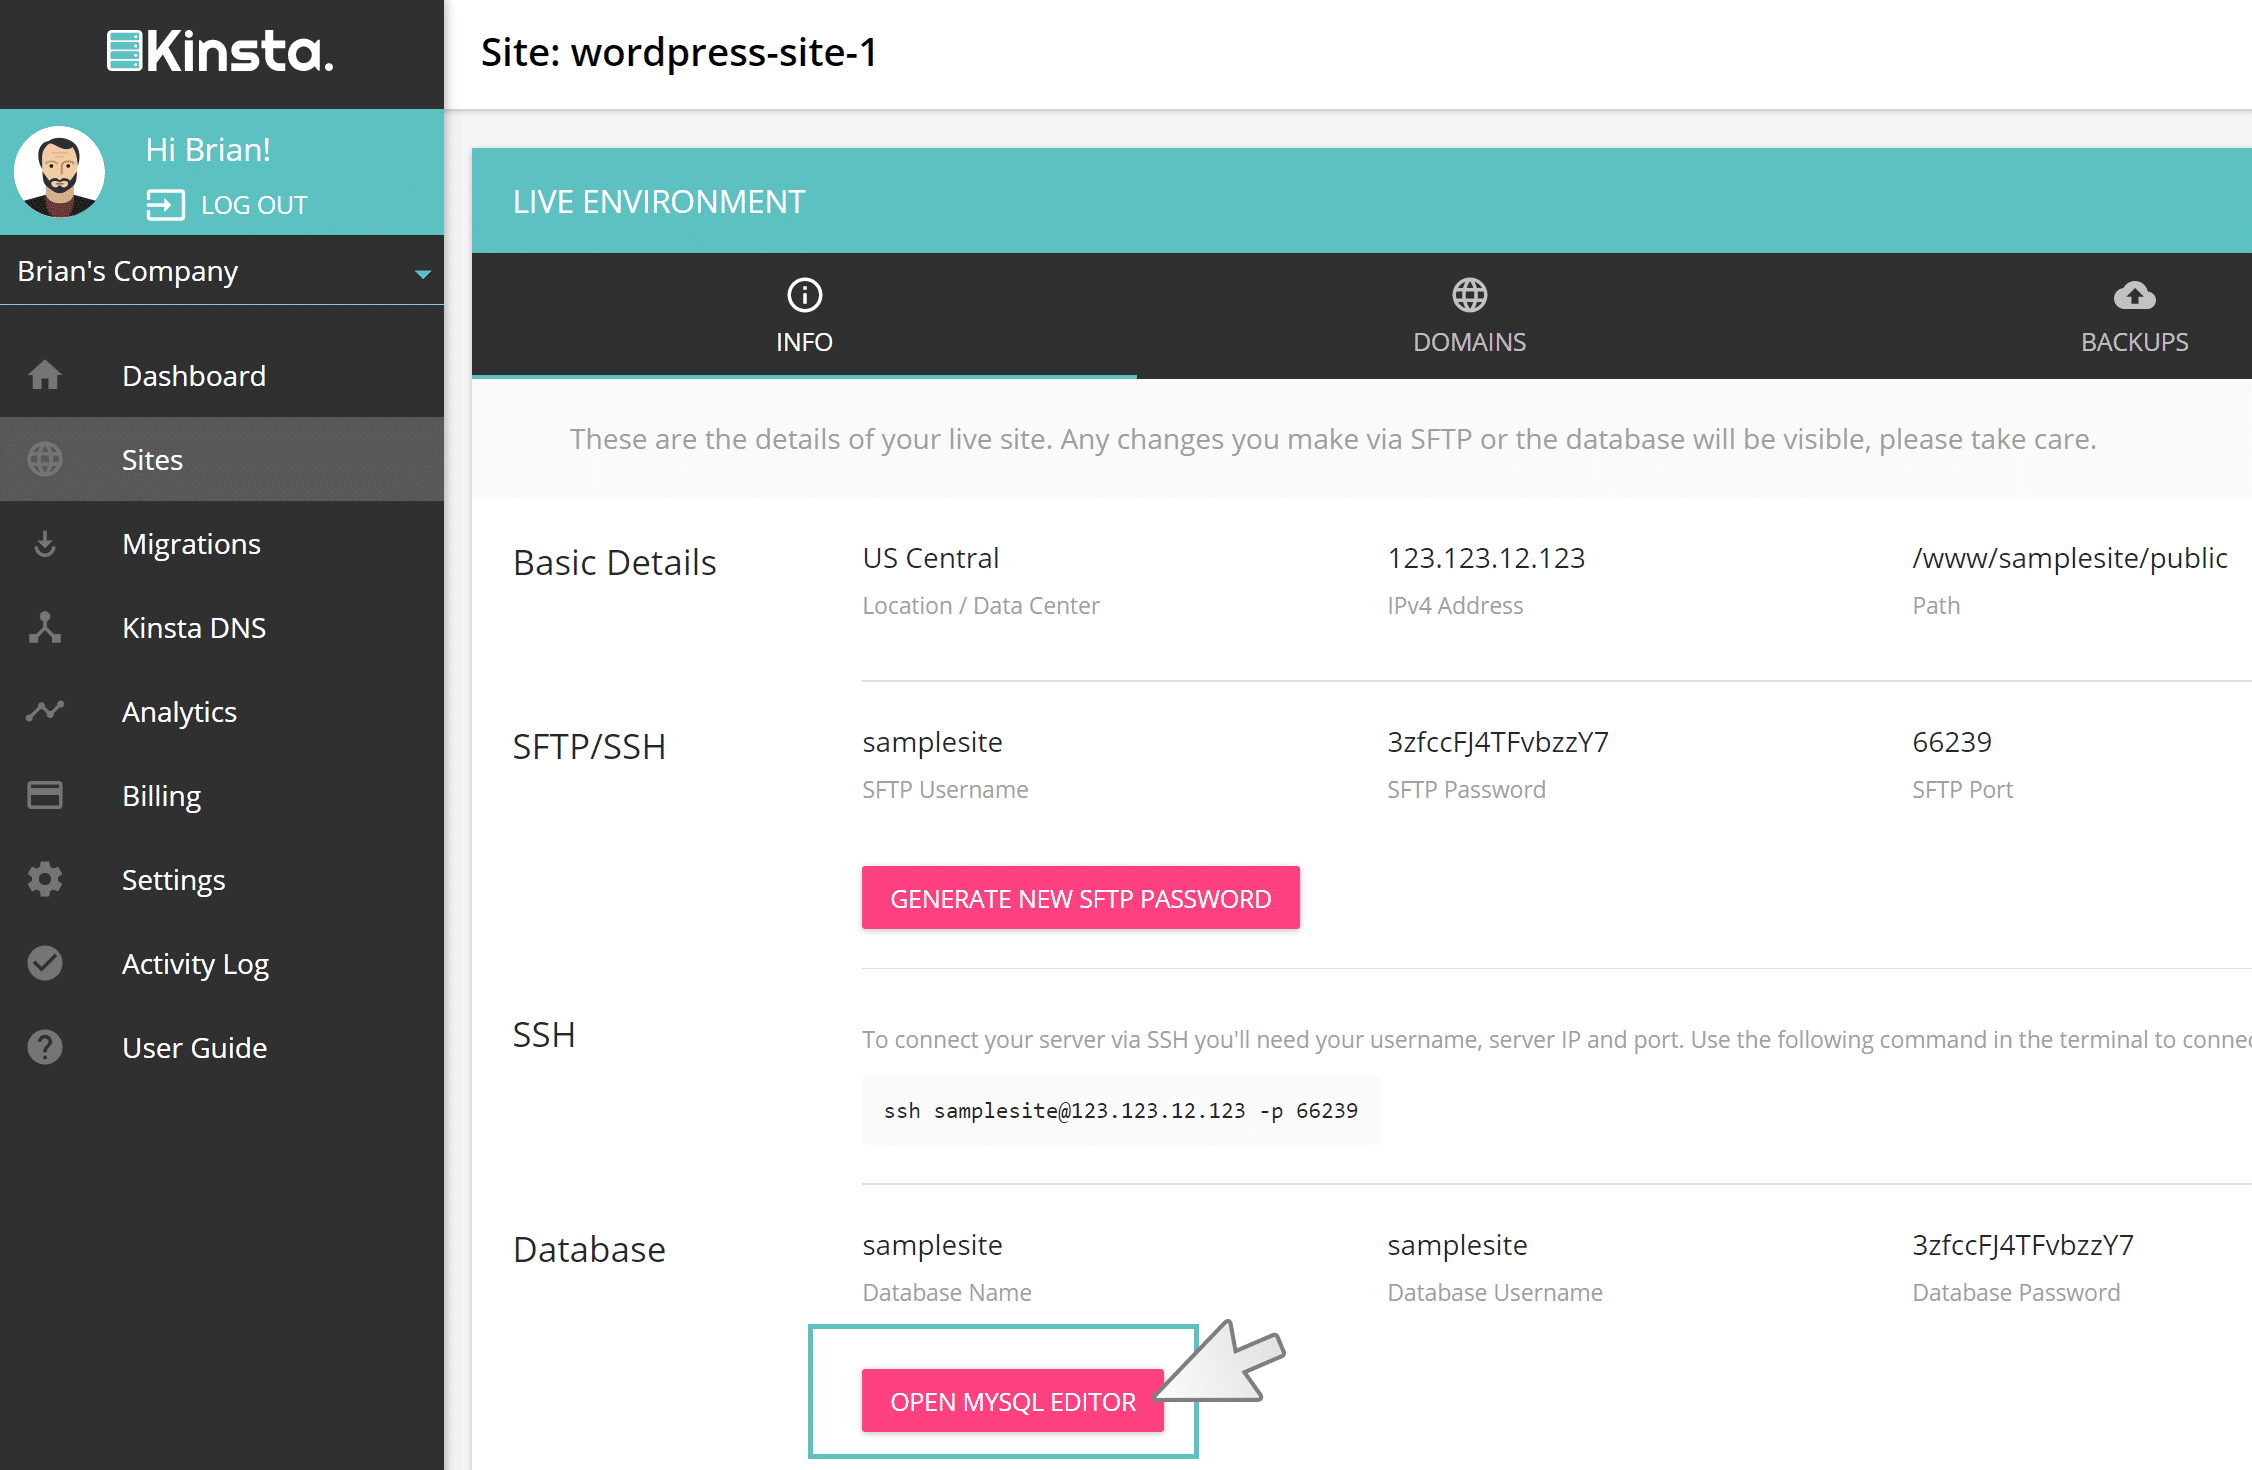The width and height of the screenshot is (2252, 1470).
Task: Click the SFTP password 3zfccFJ4TFvbzzY7
Action: point(1498,742)
